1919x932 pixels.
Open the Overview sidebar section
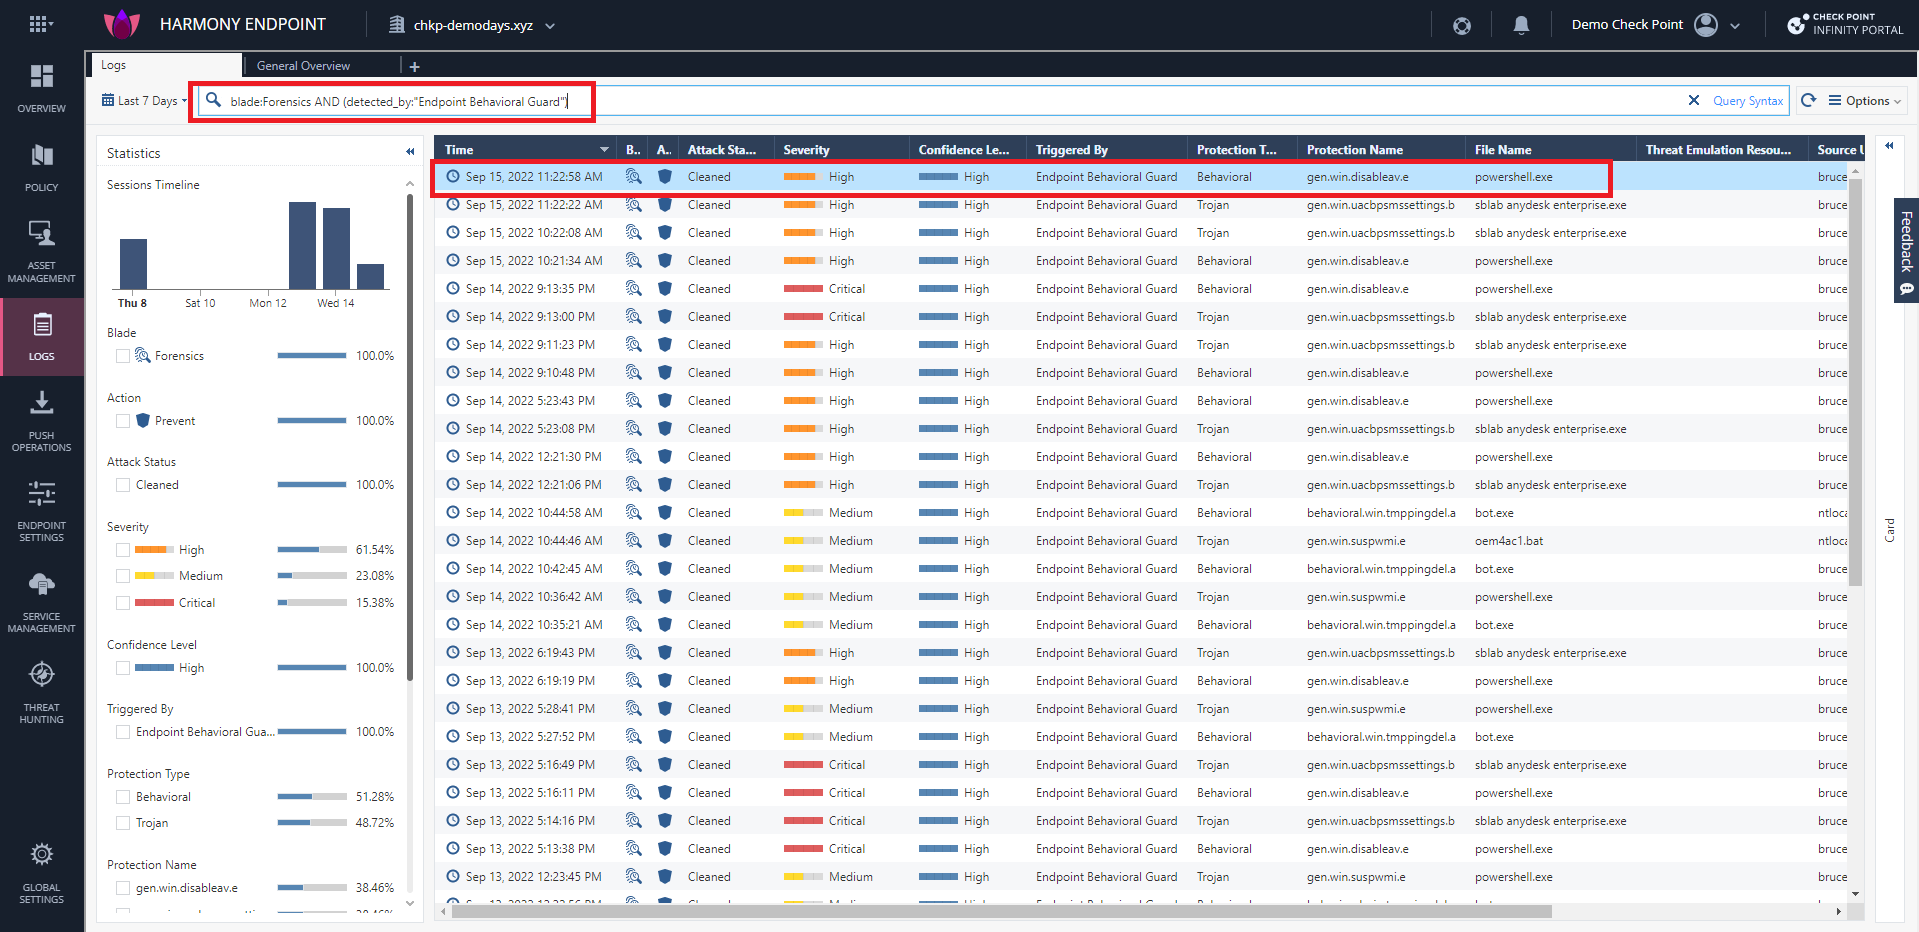42,88
